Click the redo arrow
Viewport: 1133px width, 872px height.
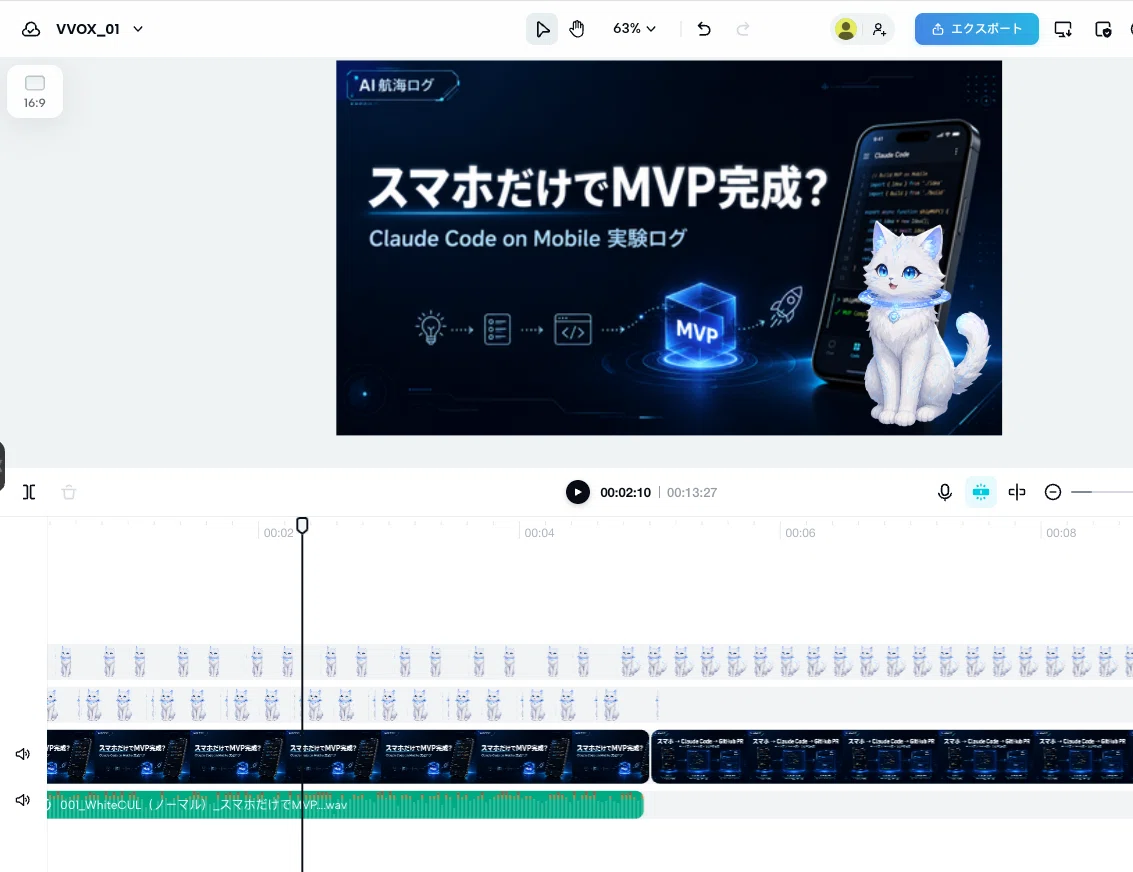(742, 29)
